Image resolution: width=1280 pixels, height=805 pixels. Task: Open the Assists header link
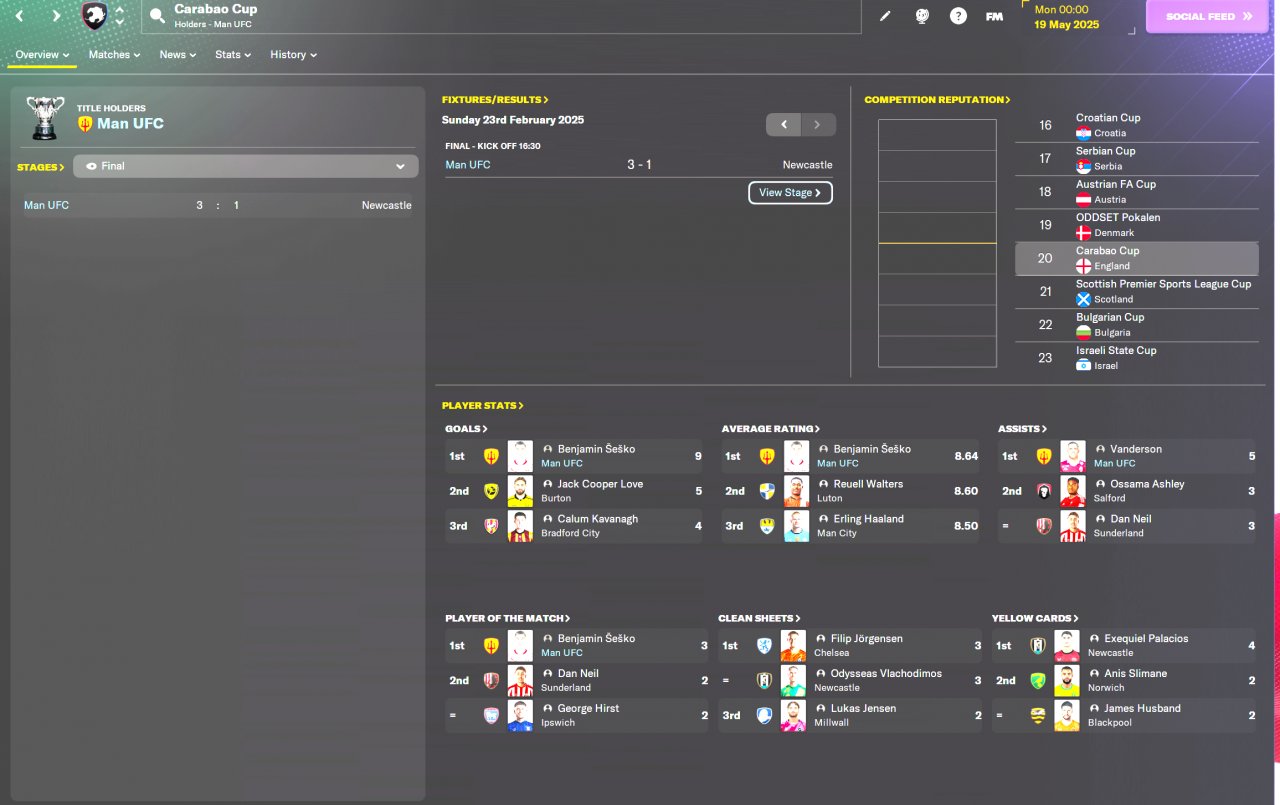1023,429
